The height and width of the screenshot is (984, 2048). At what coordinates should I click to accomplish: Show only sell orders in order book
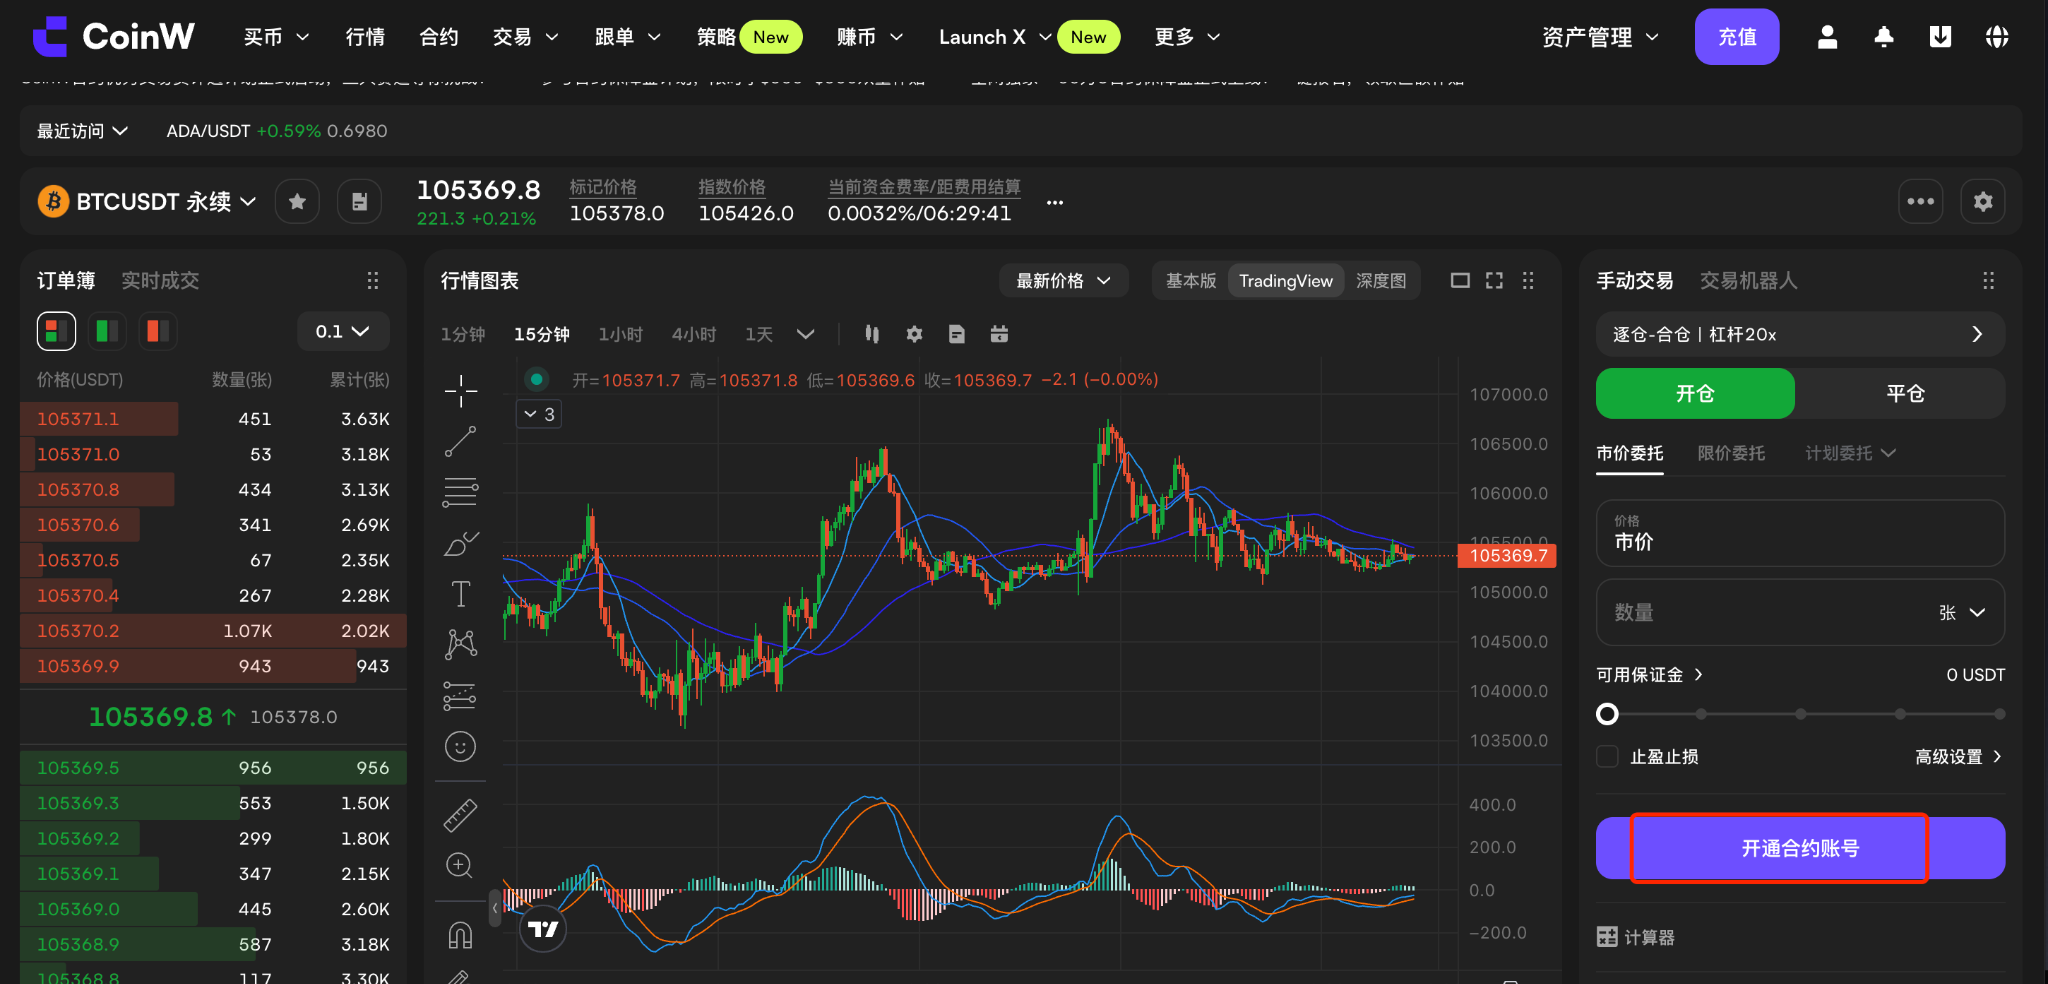(x=158, y=331)
